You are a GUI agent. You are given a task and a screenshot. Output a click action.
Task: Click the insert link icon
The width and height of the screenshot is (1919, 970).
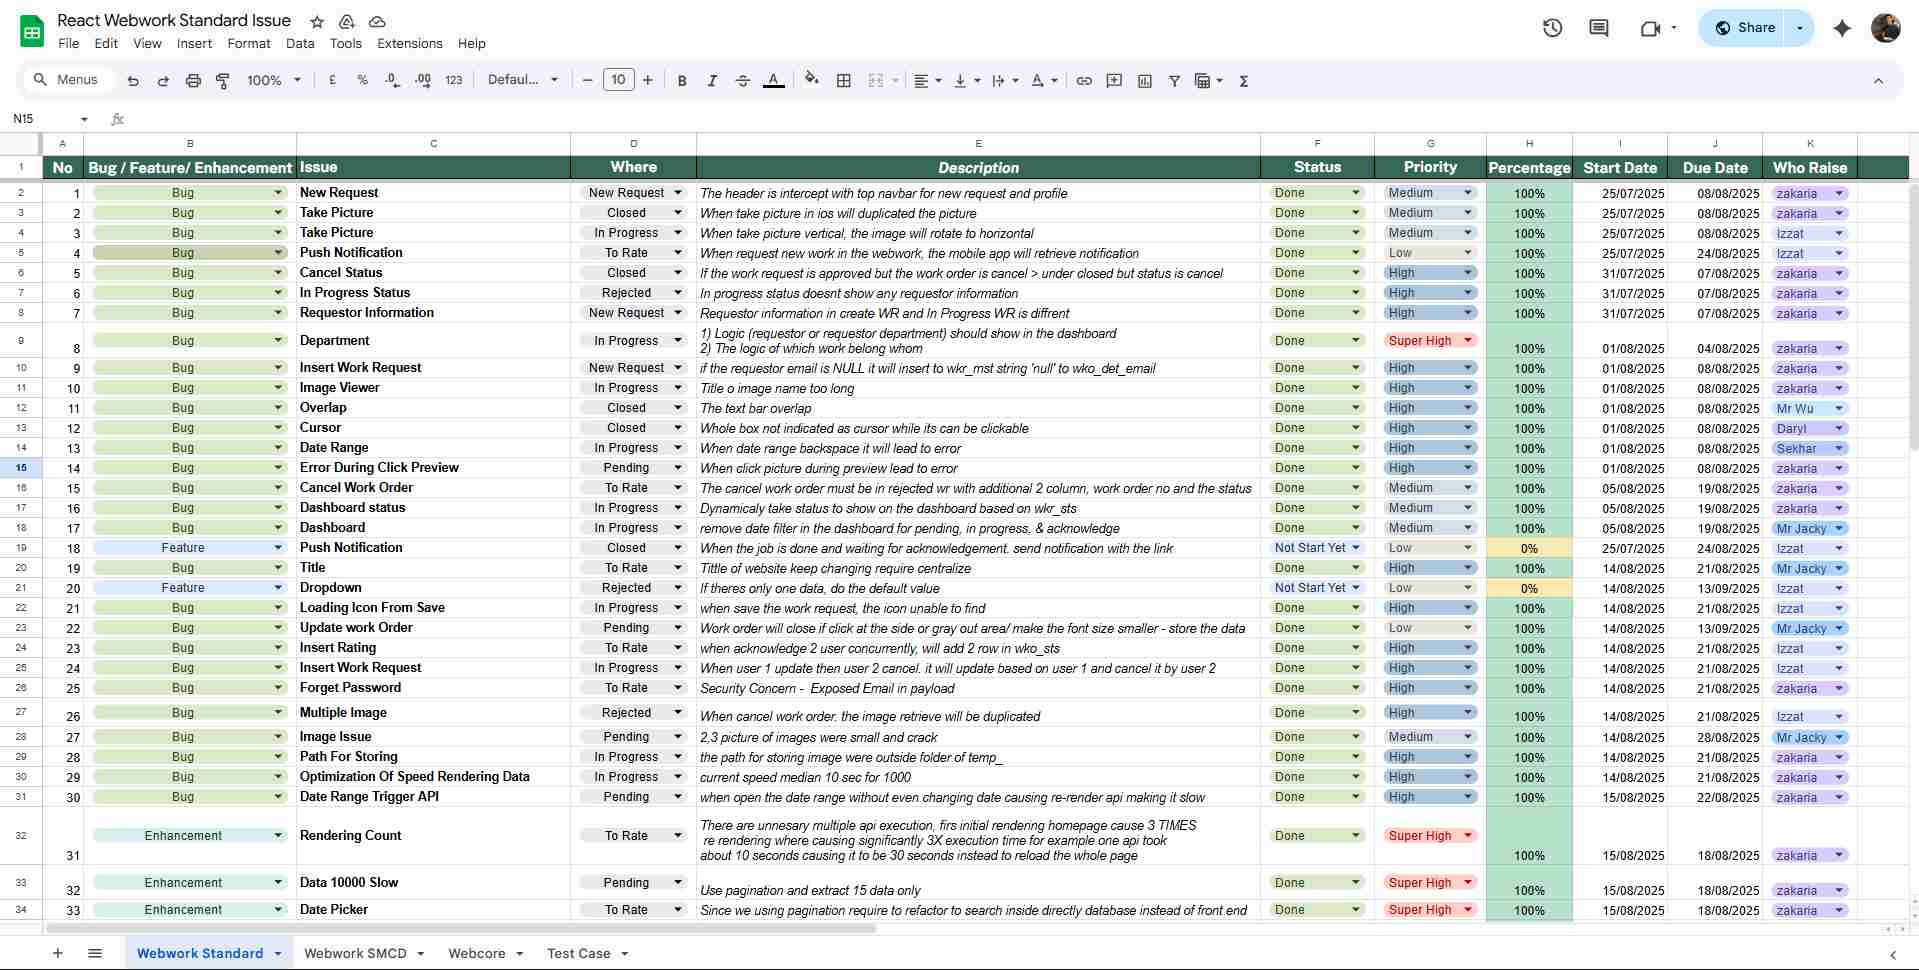pyautogui.click(x=1084, y=81)
